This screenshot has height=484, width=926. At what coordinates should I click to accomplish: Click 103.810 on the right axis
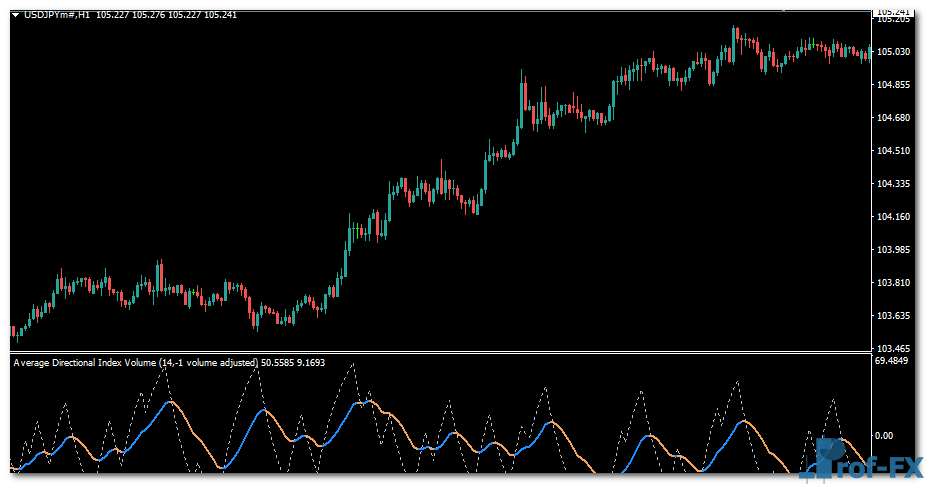(x=892, y=283)
